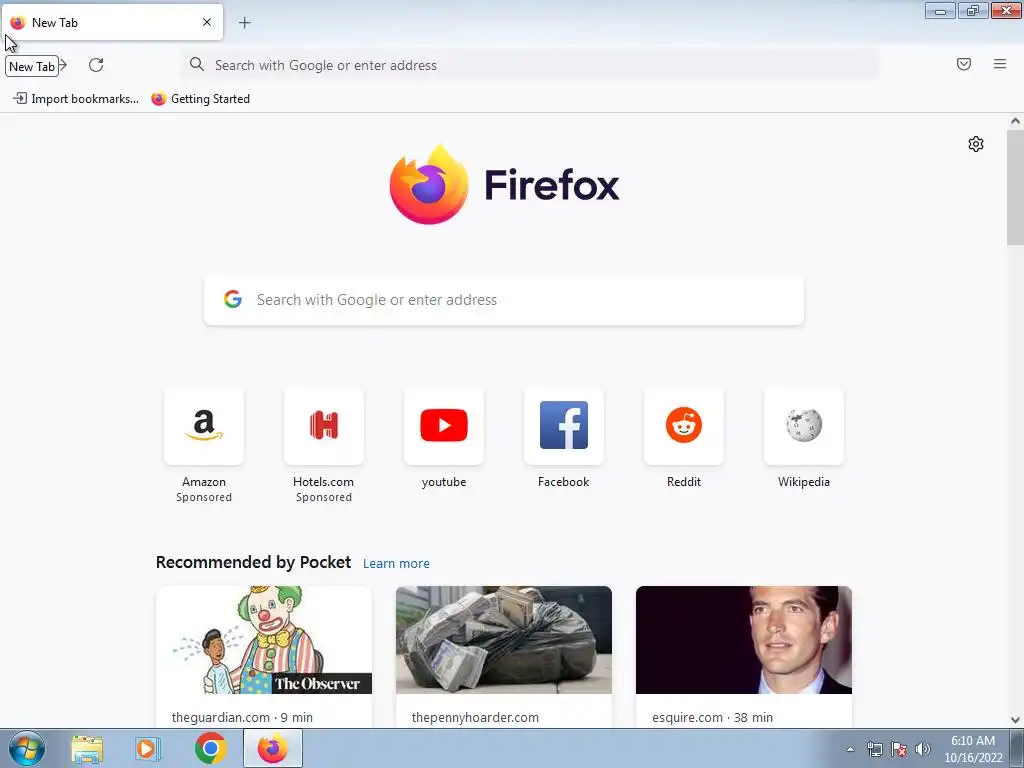Screen dimensions: 1024x768
Task: Click the Firefox taskbar button
Action: point(273,748)
